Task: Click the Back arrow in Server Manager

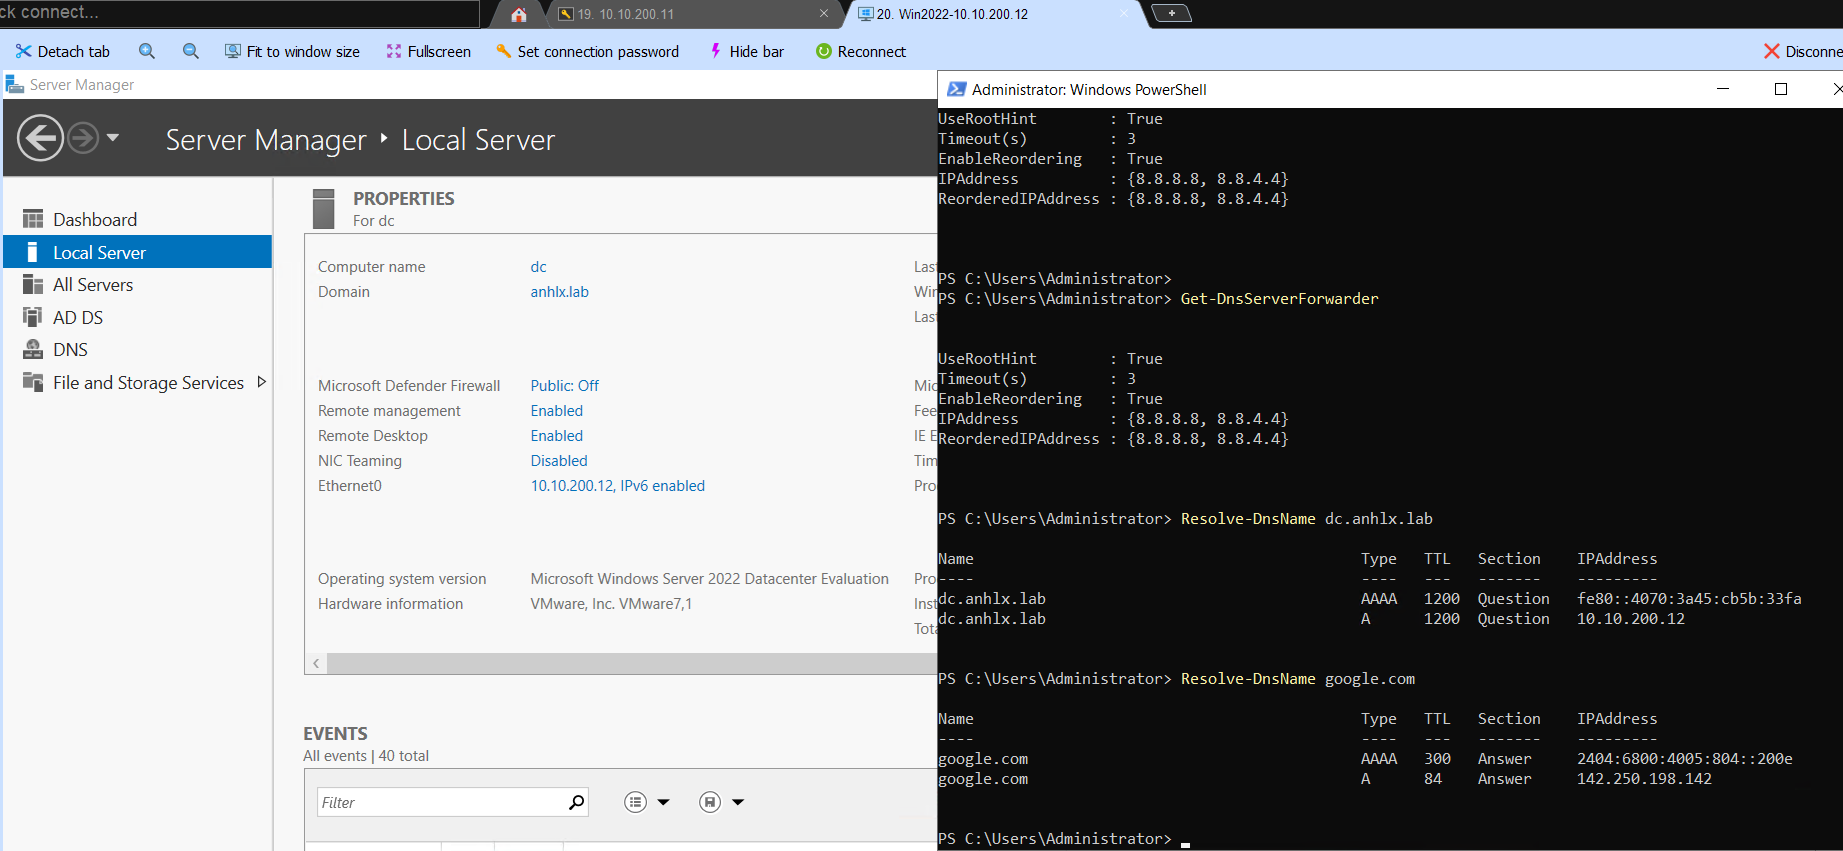Action: pyautogui.click(x=40, y=138)
